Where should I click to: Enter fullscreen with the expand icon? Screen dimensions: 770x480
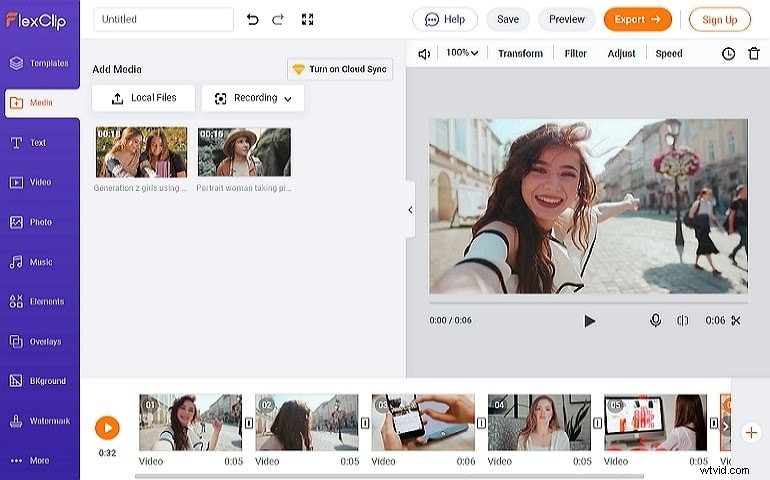(x=307, y=19)
